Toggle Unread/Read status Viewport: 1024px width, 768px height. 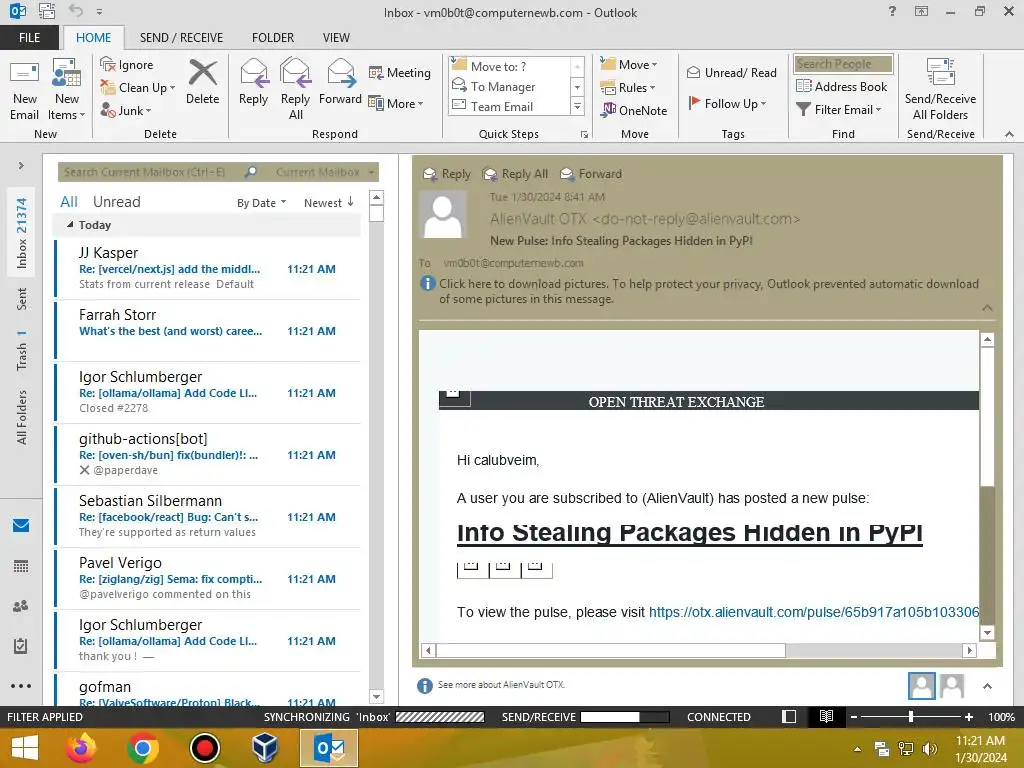tap(731, 72)
